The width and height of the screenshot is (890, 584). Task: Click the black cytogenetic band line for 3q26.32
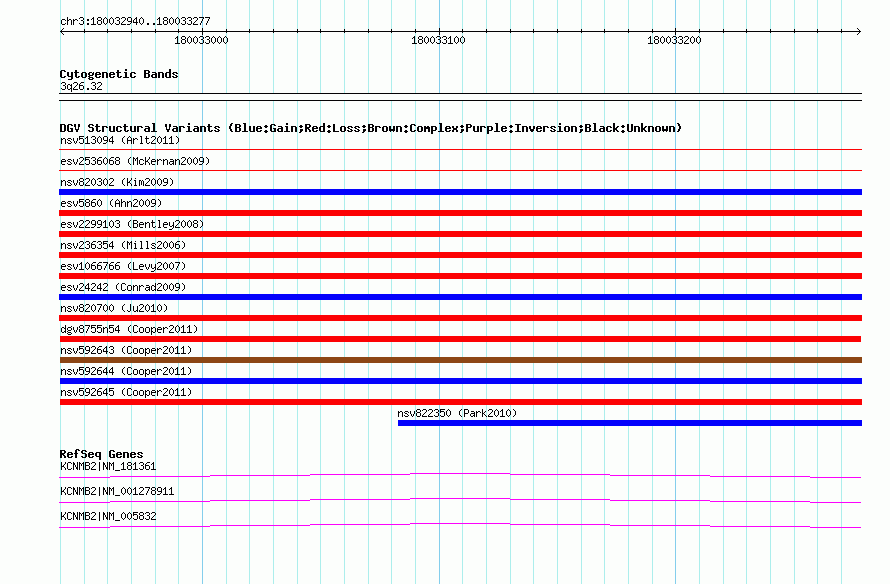pyautogui.click(x=460, y=97)
